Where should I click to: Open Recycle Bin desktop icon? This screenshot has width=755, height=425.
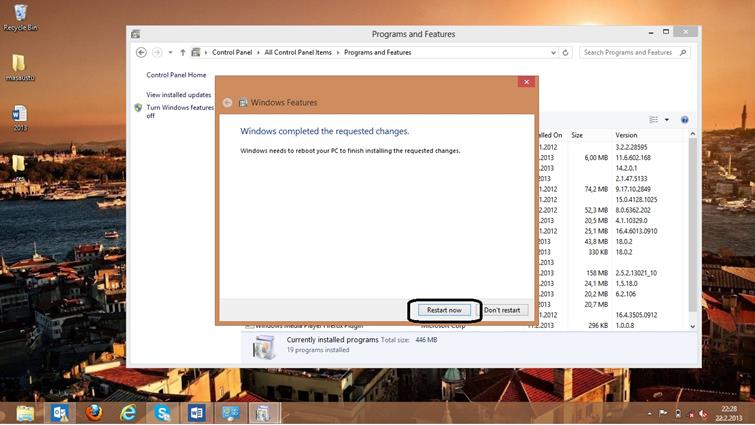click(x=20, y=17)
